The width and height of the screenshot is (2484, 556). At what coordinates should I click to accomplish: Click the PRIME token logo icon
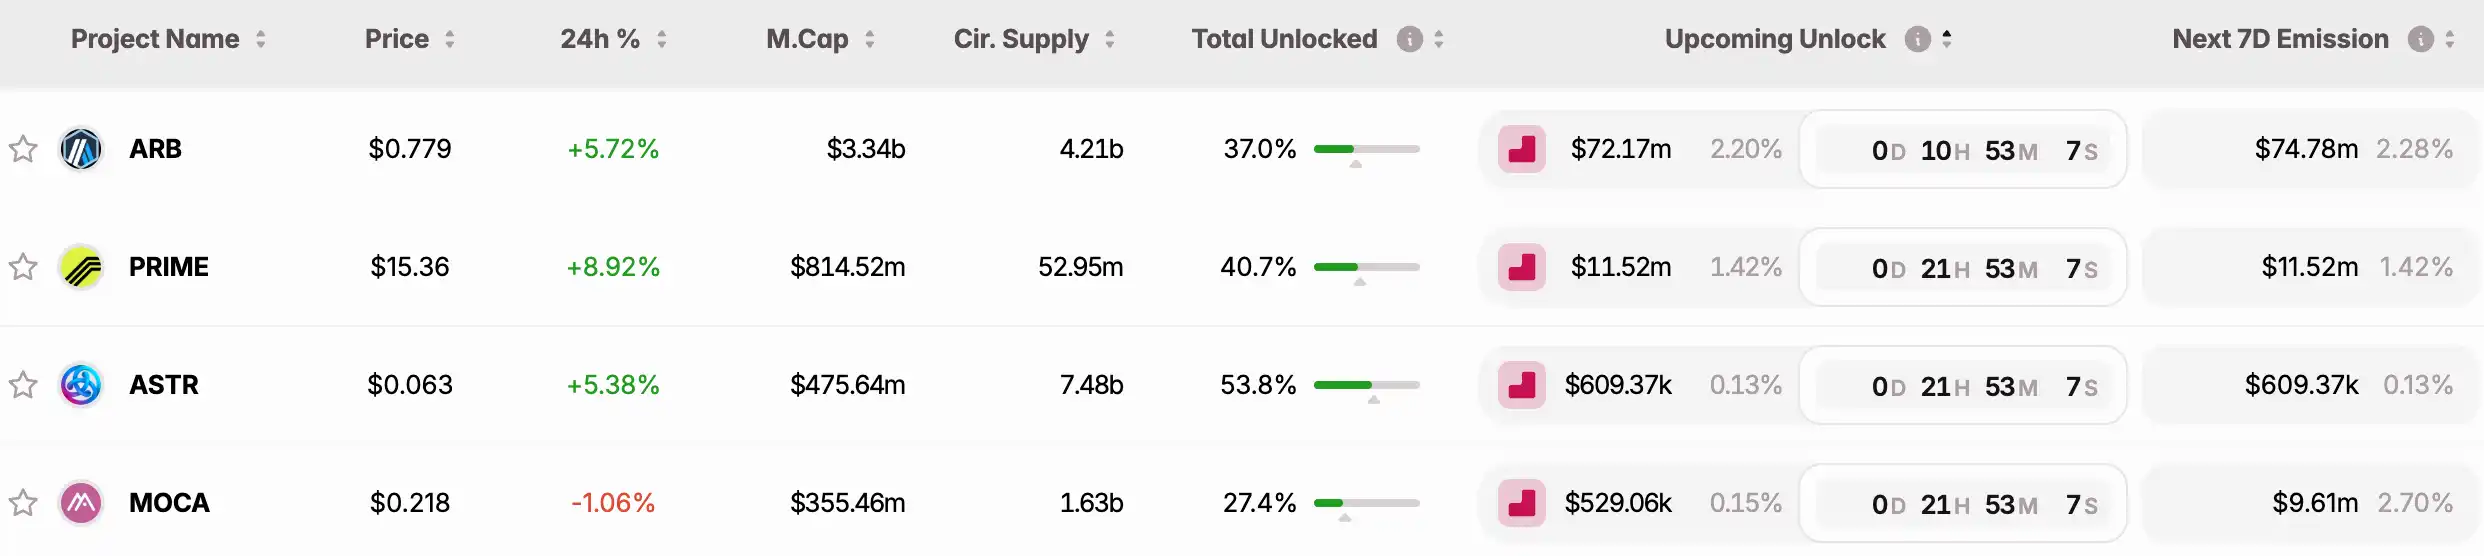point(81,267)
